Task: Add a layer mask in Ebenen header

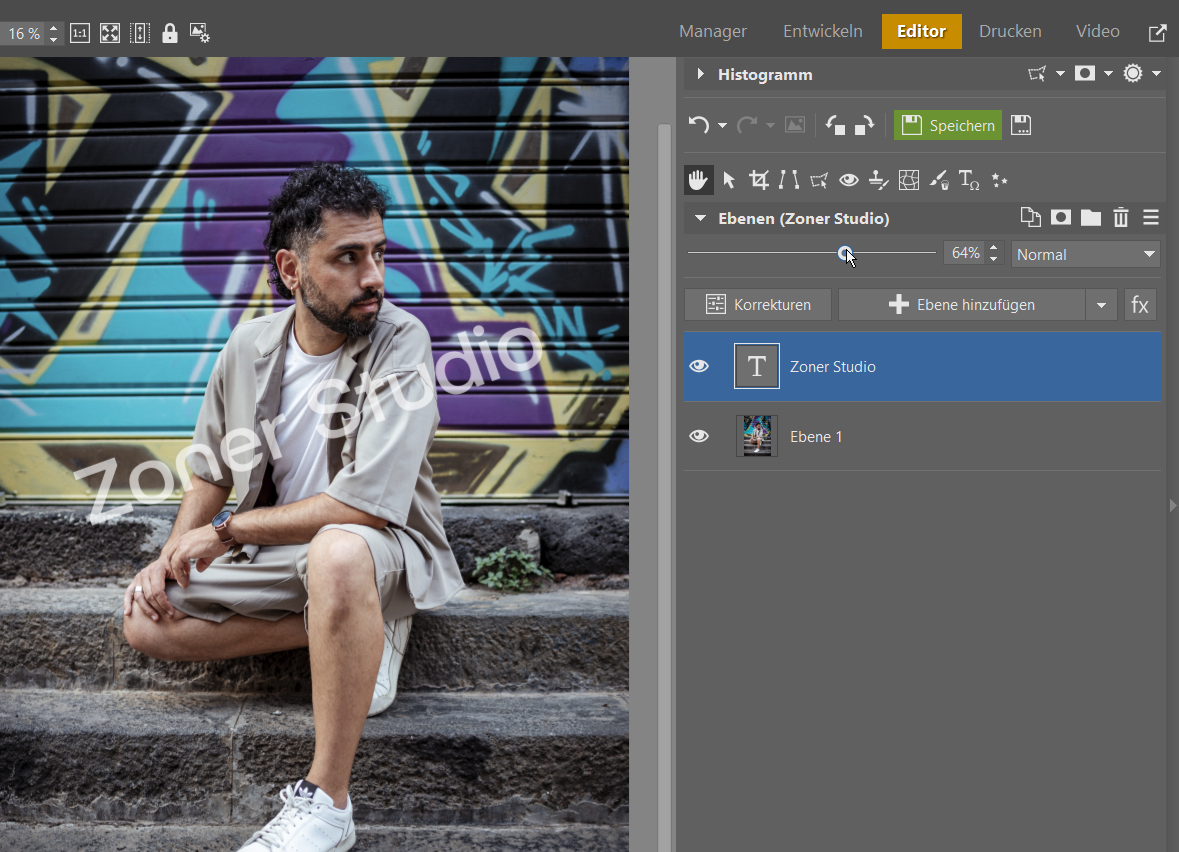Action: (1060, 218)
